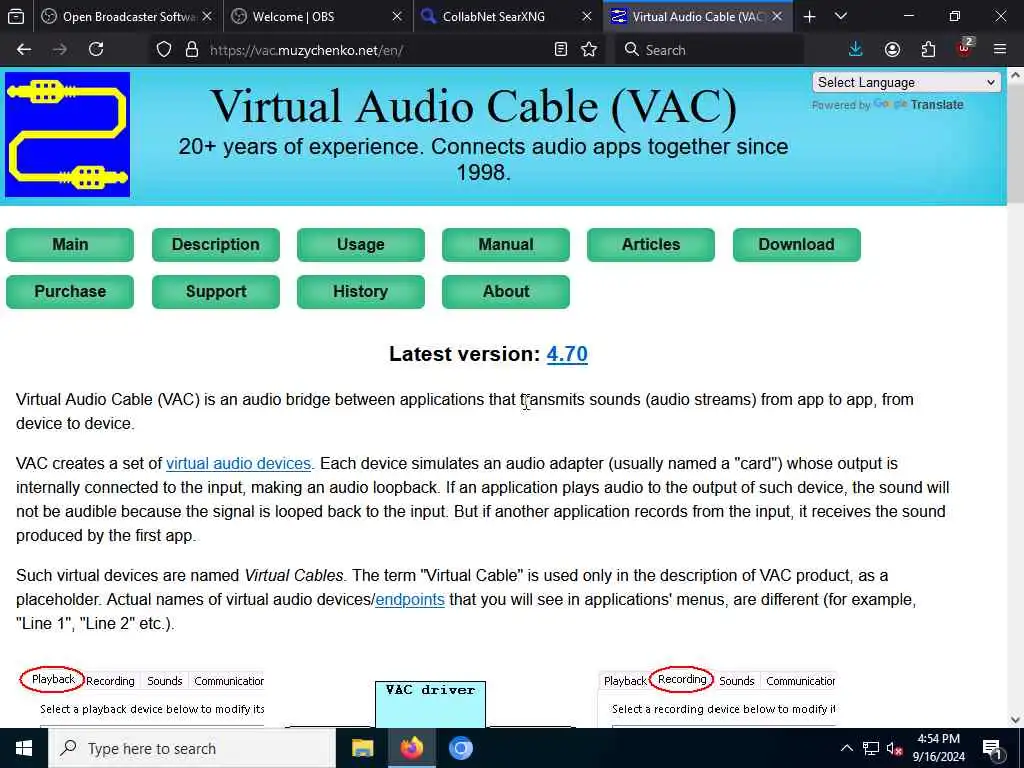Open the Firefox hamburger application menu
The width and height of the screenshot is (1024, 768).
point(999,50)
